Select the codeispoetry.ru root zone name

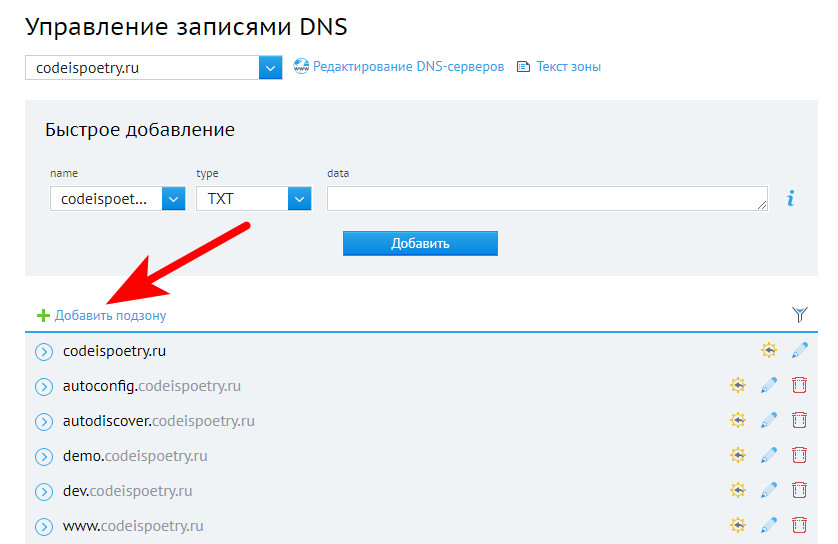(114, 351)
